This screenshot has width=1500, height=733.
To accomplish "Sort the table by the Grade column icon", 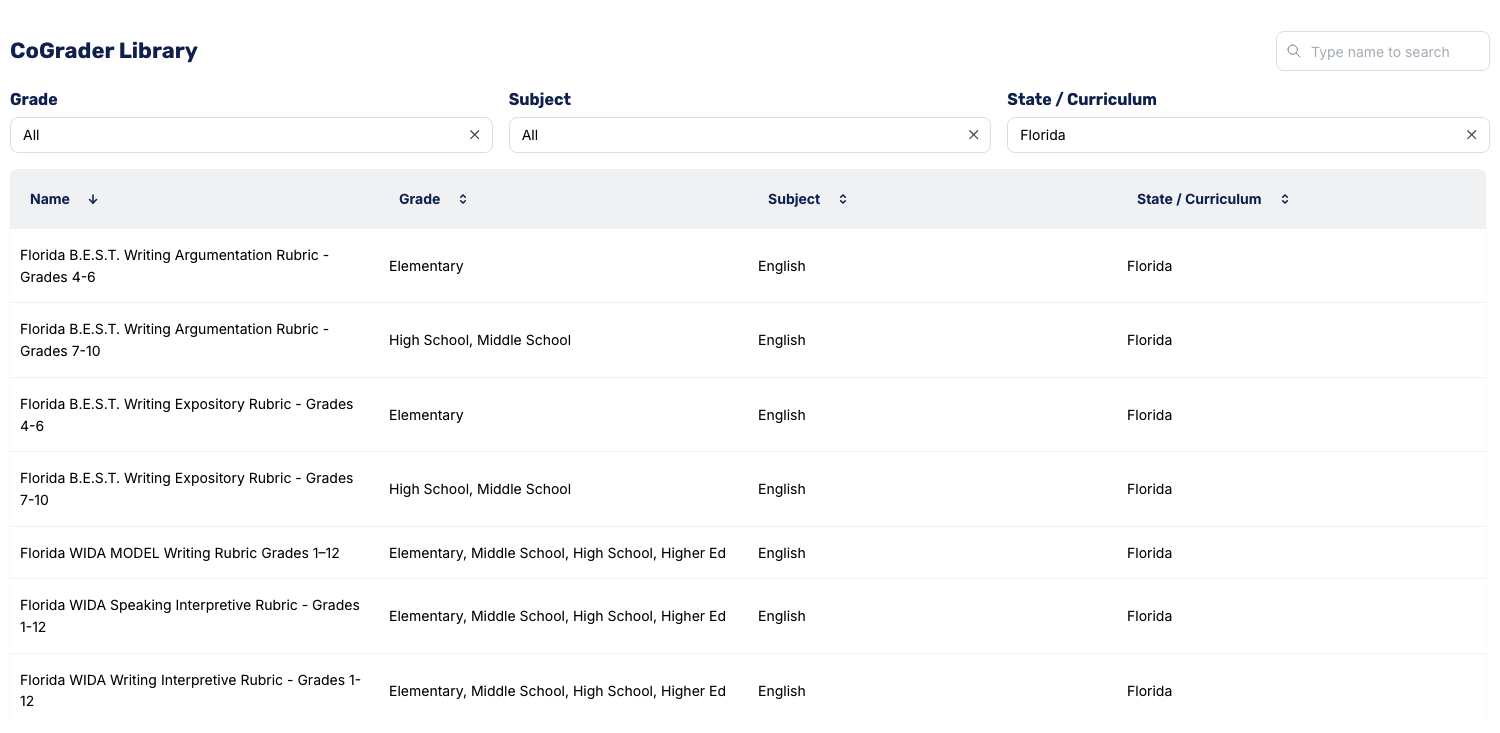I will click(462, 199).
